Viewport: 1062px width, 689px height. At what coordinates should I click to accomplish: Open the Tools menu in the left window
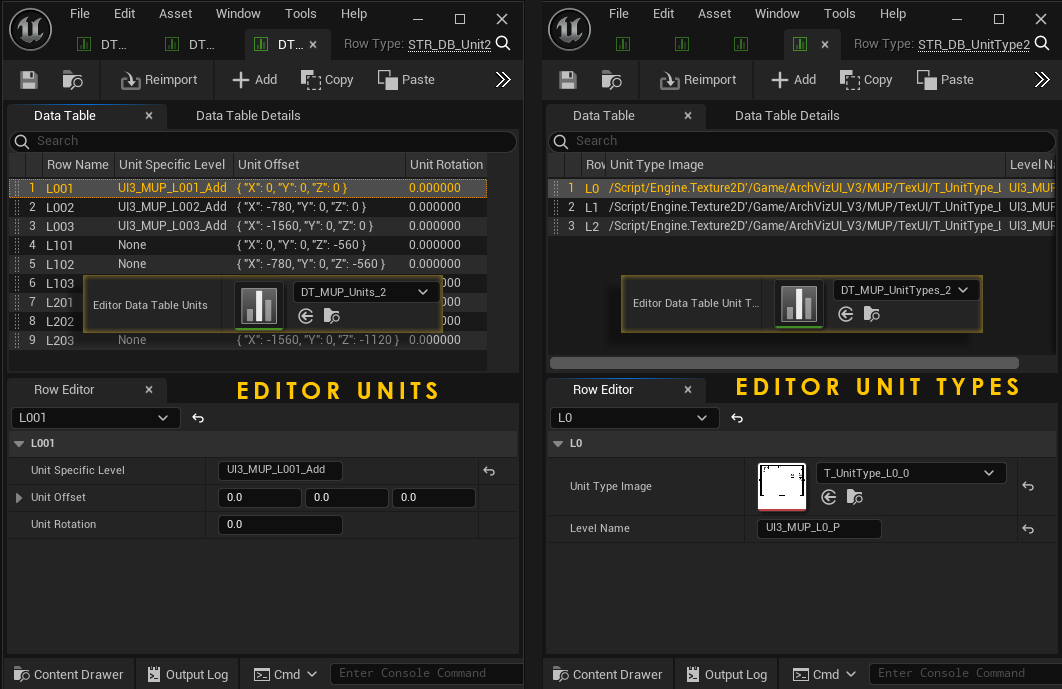[300, 14]
